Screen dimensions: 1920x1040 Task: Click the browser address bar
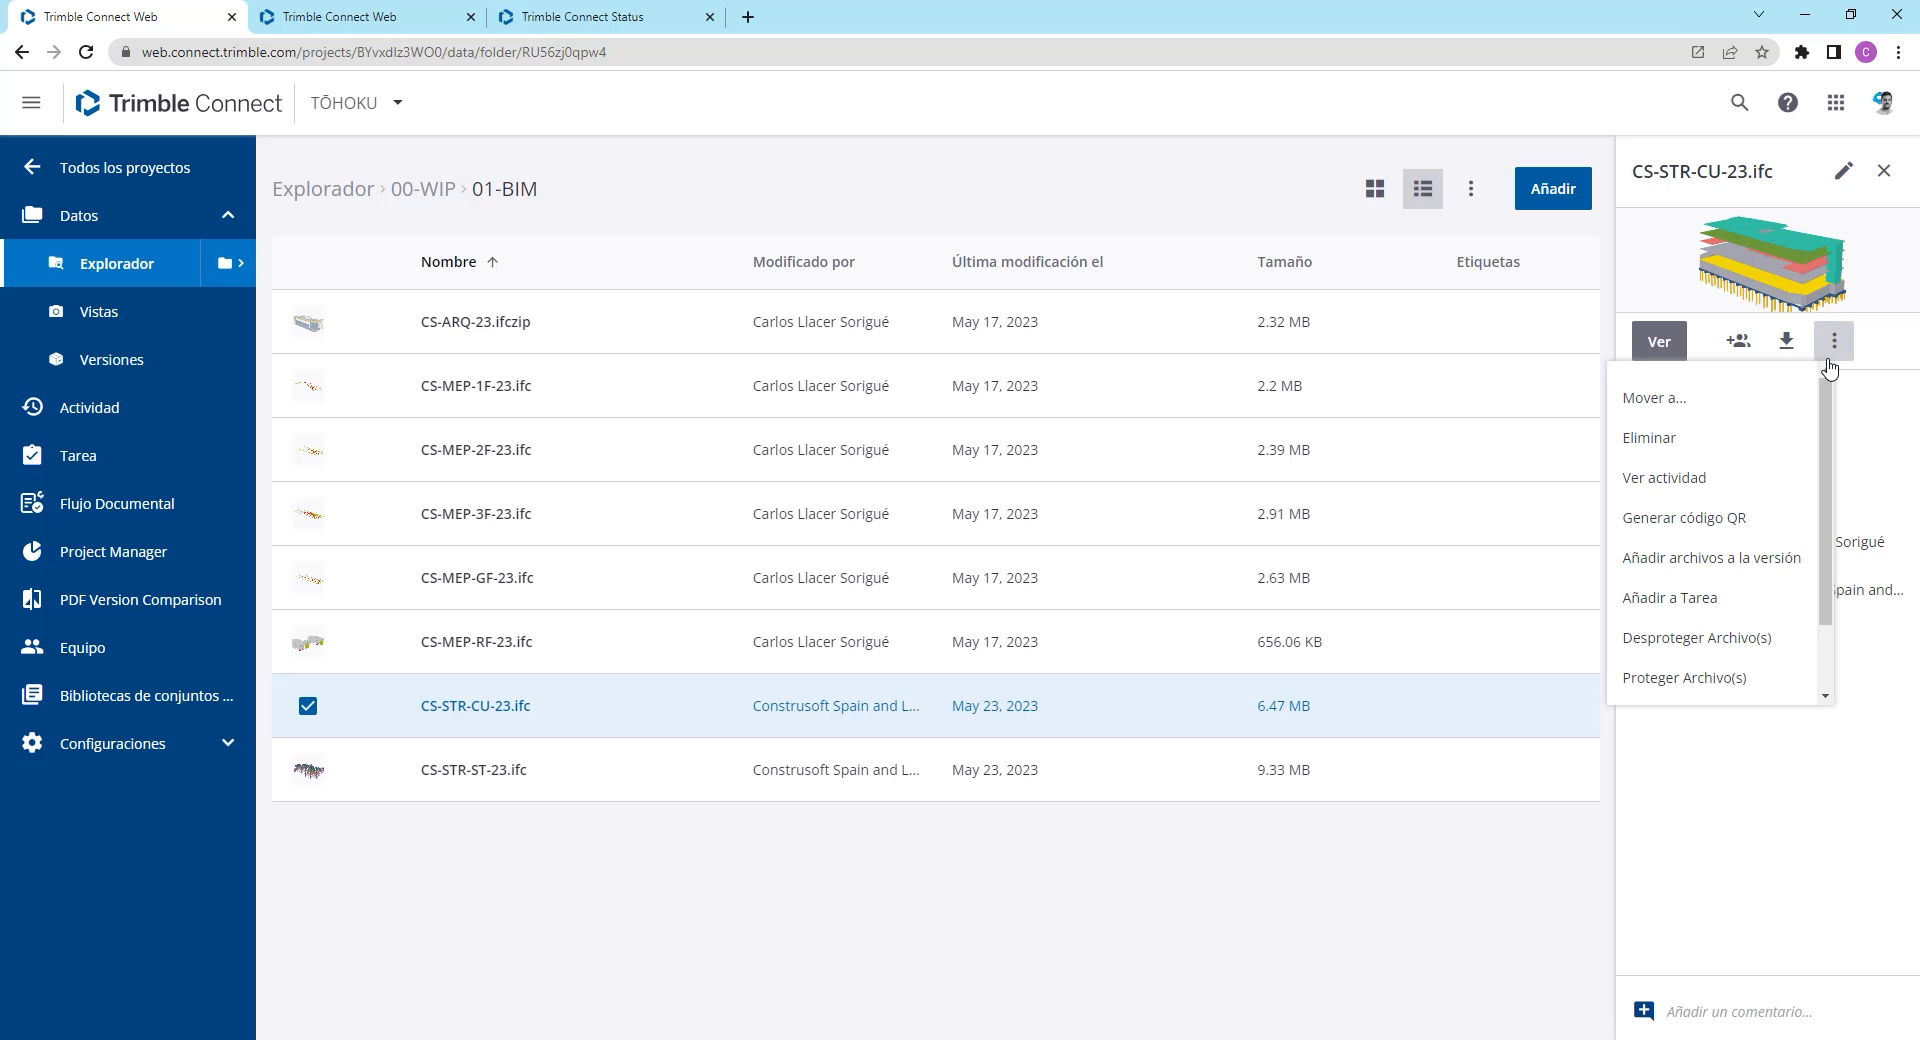coord(900,52)
